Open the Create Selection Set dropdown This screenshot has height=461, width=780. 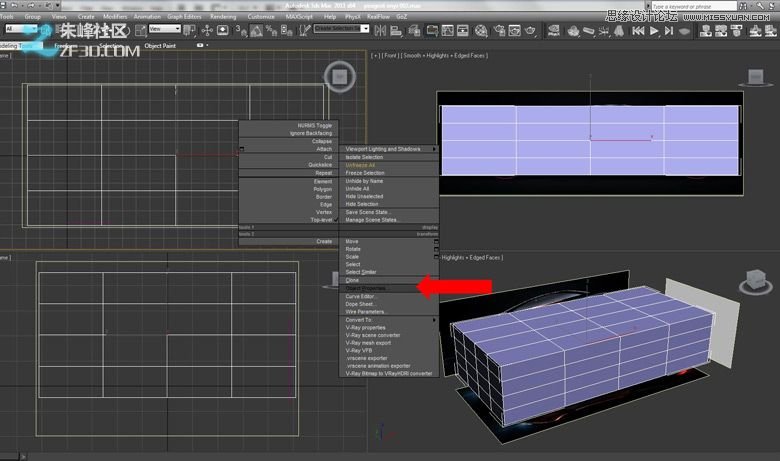coord(342,29)
